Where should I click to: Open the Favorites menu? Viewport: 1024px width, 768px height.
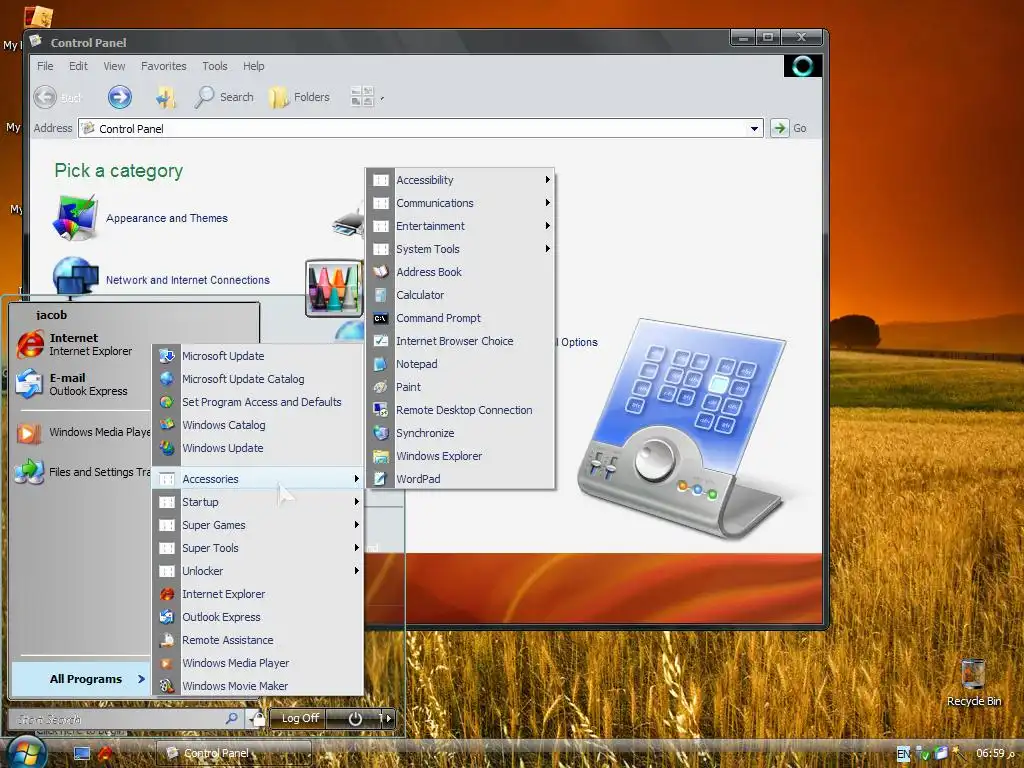tap(163, 66)
